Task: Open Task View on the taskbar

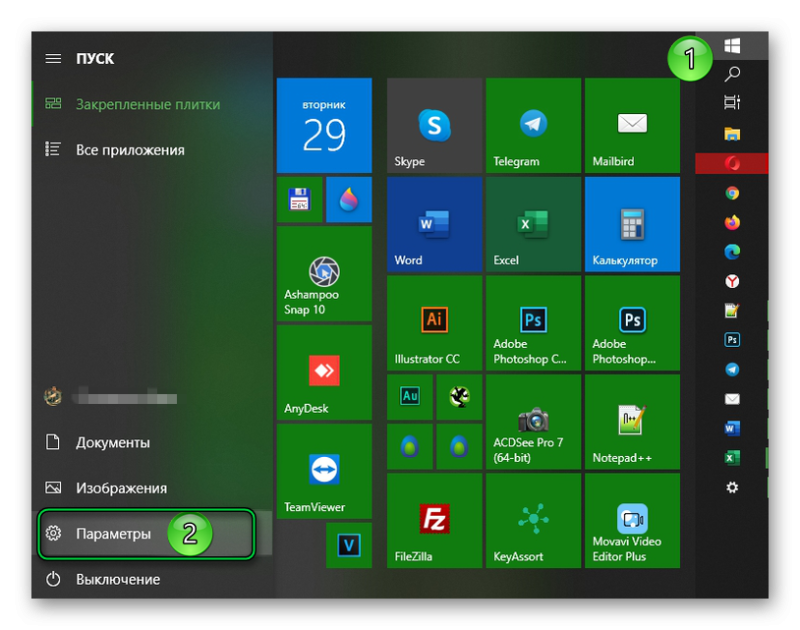Action: coord(732,103)
